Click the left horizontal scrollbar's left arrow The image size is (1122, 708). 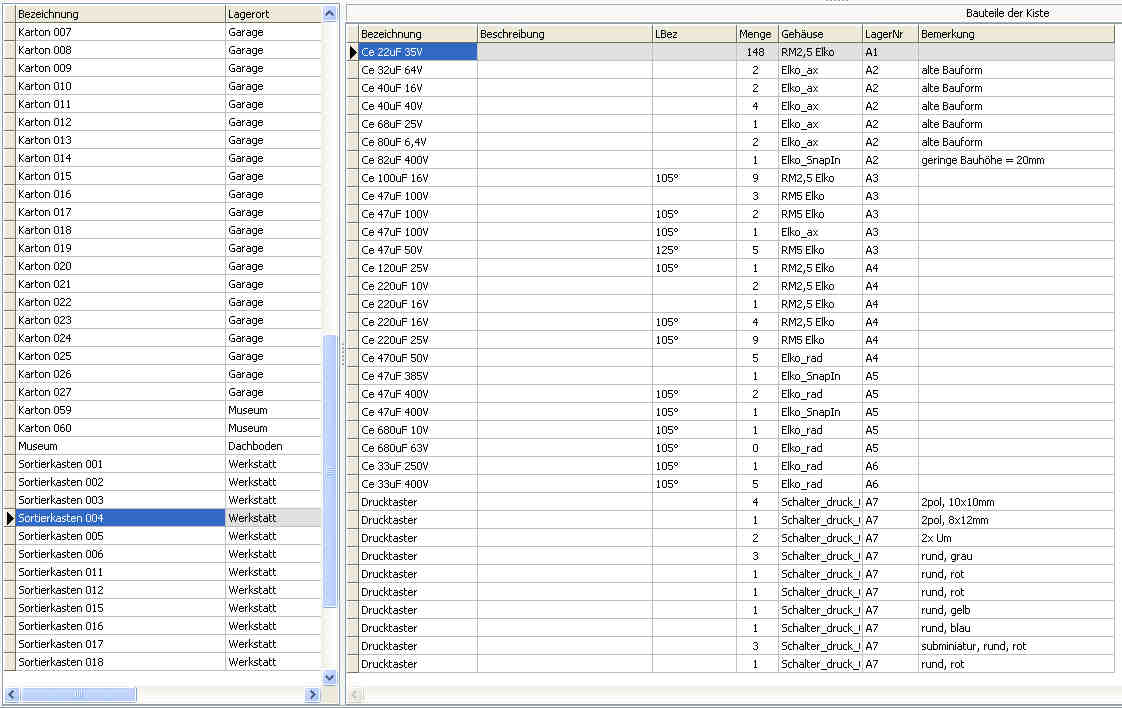(11, 694)
